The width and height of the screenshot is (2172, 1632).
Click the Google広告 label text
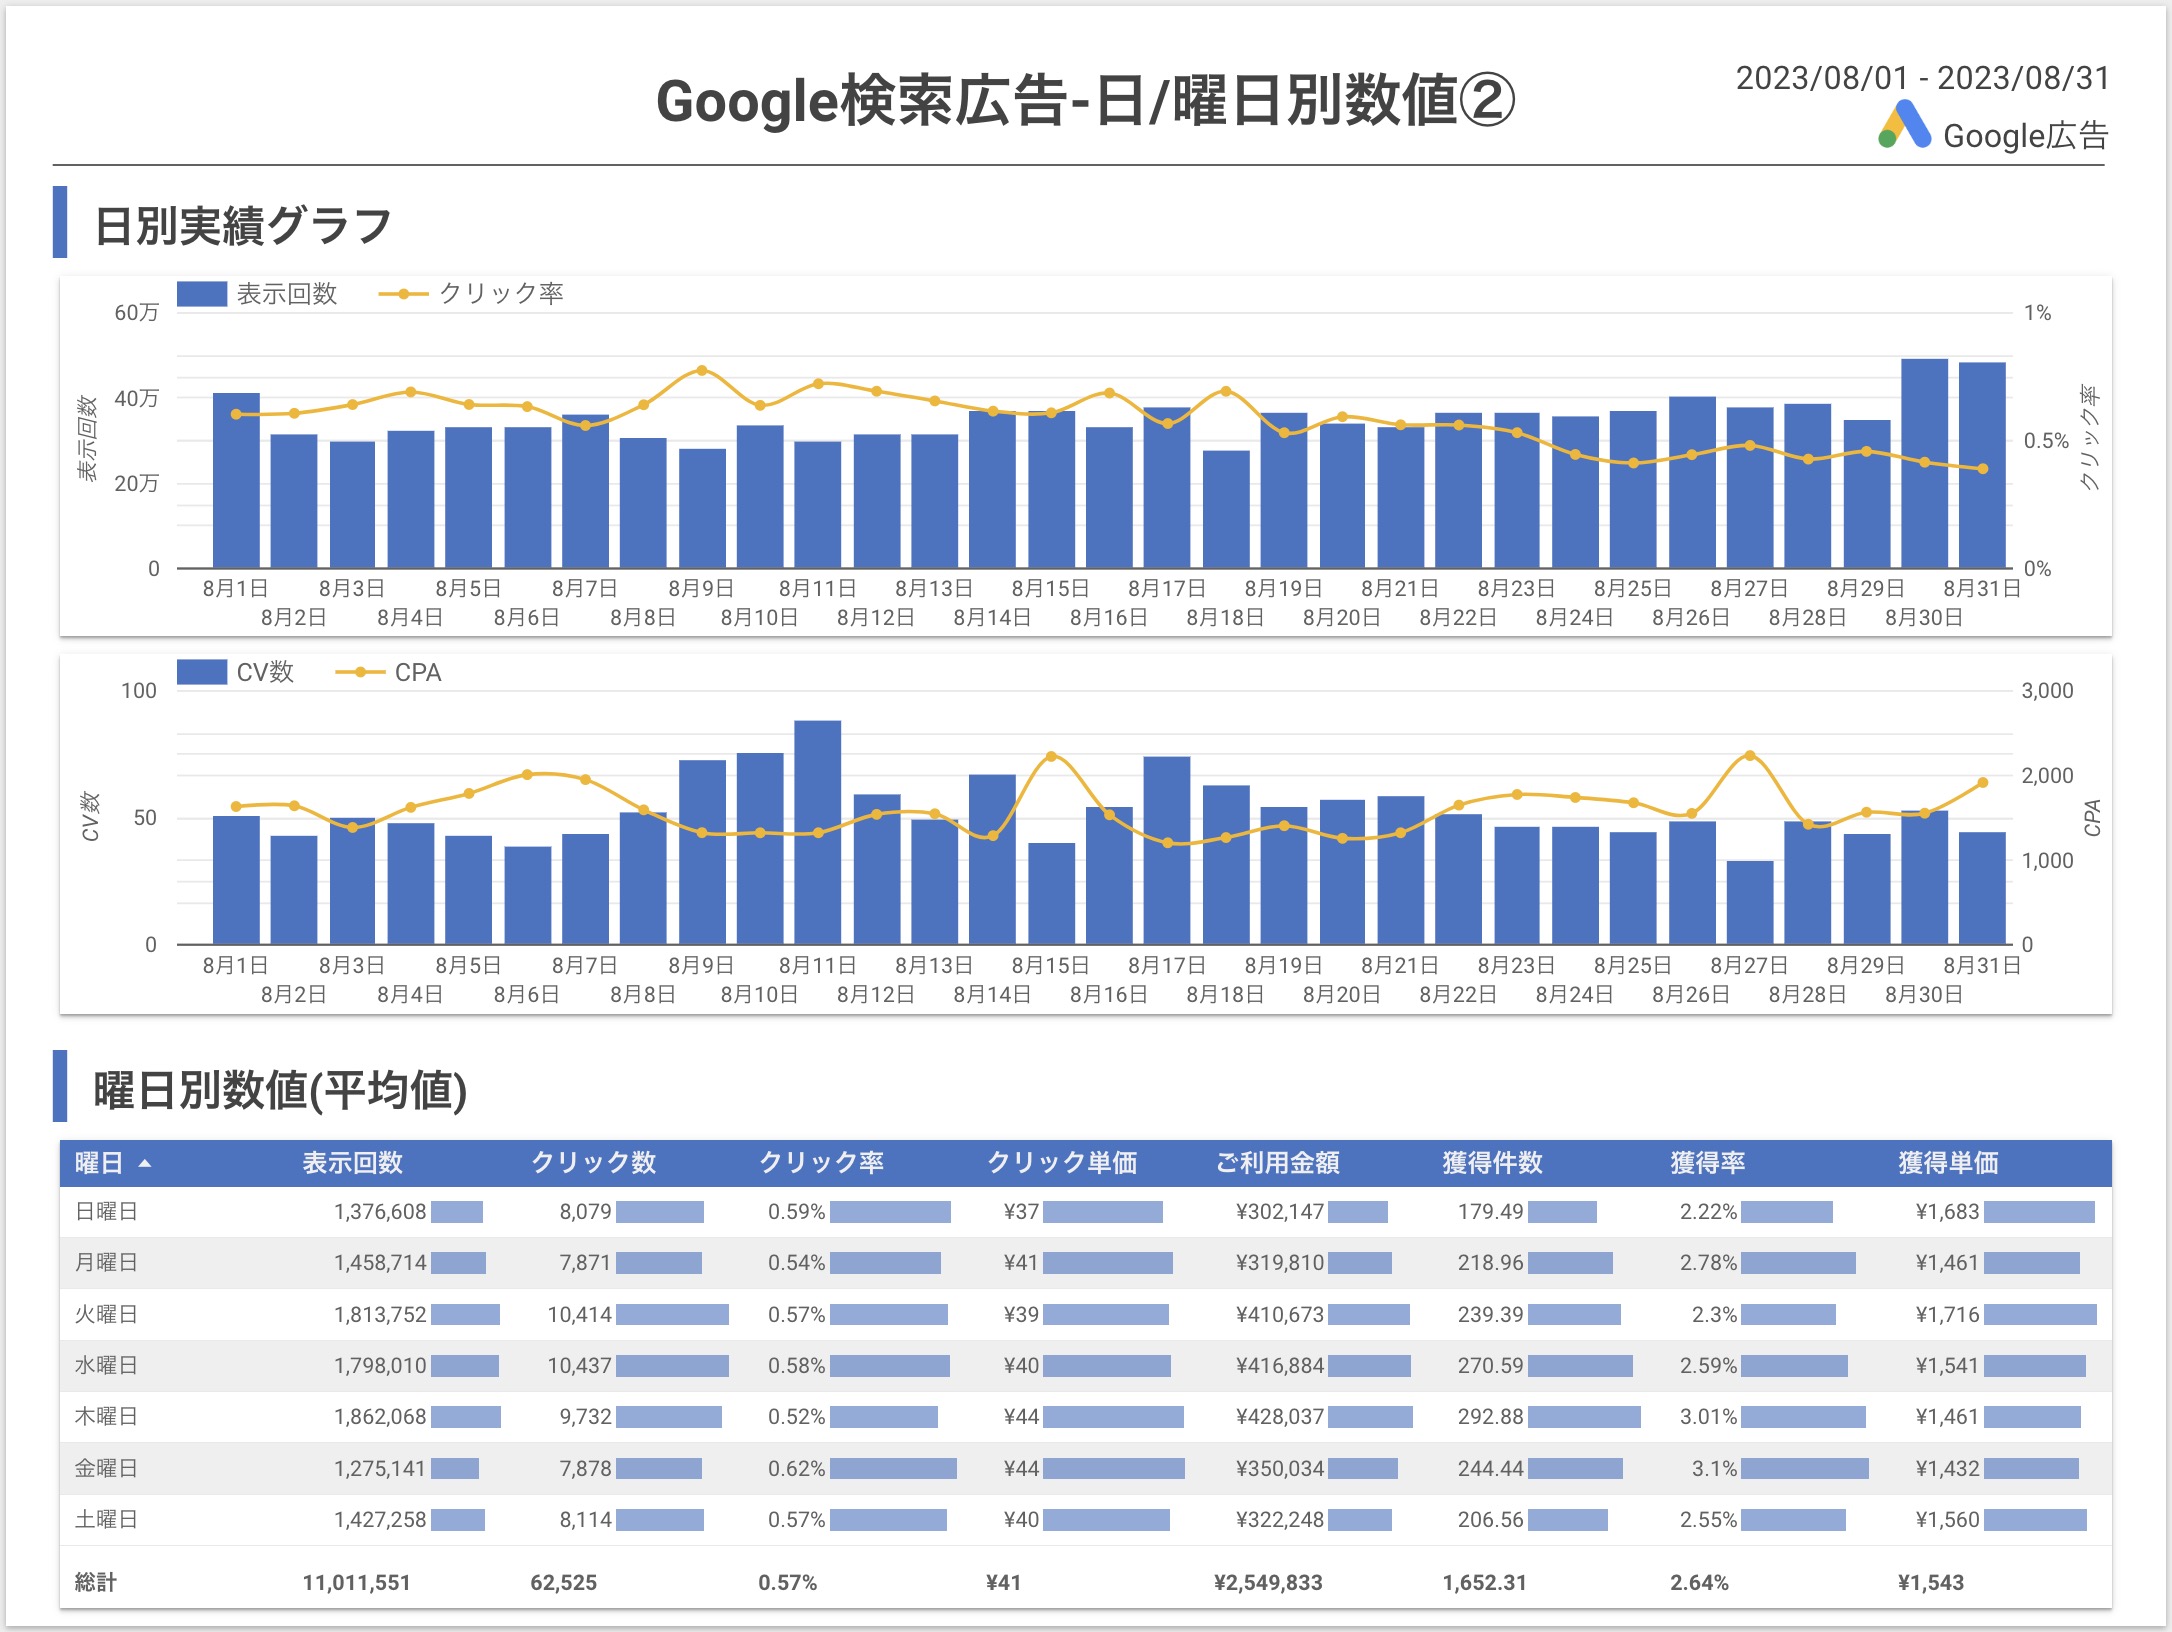(x=2026, y=136)
